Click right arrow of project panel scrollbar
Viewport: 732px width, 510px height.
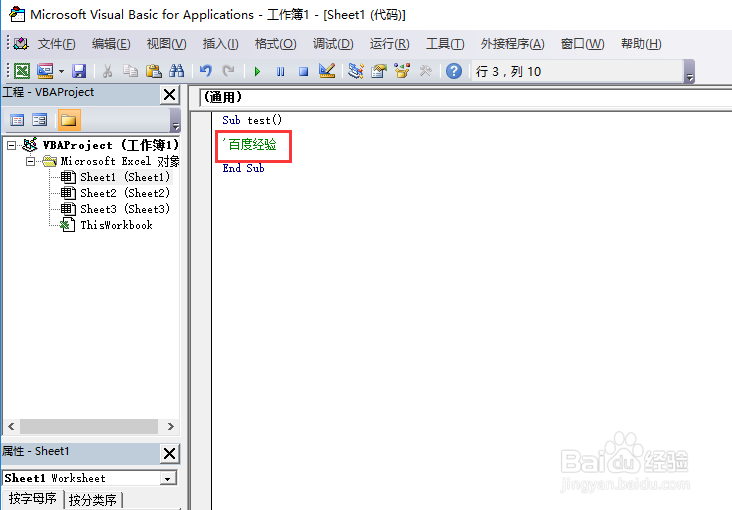coord(170,426)
